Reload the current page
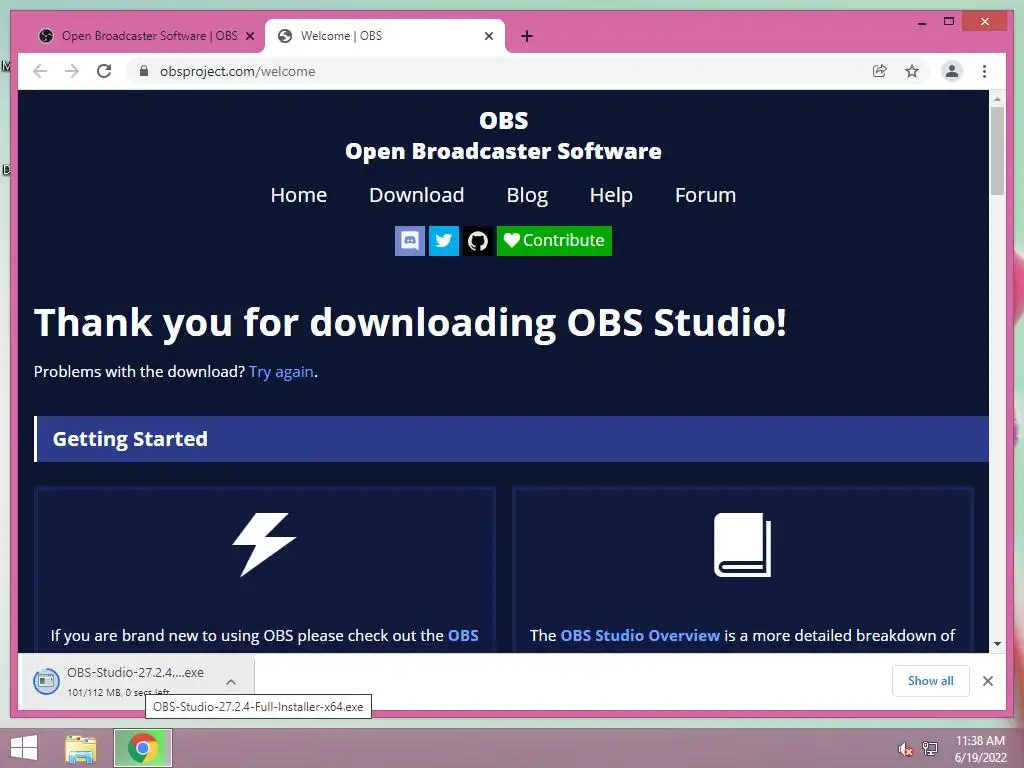The image size is (1024, 768). tap(104, 71)
